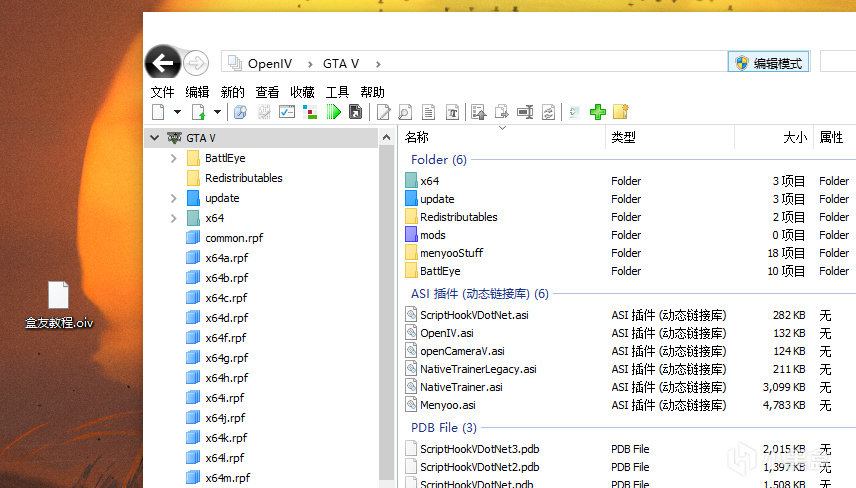Expand the update folder in tree

(174, 198)
